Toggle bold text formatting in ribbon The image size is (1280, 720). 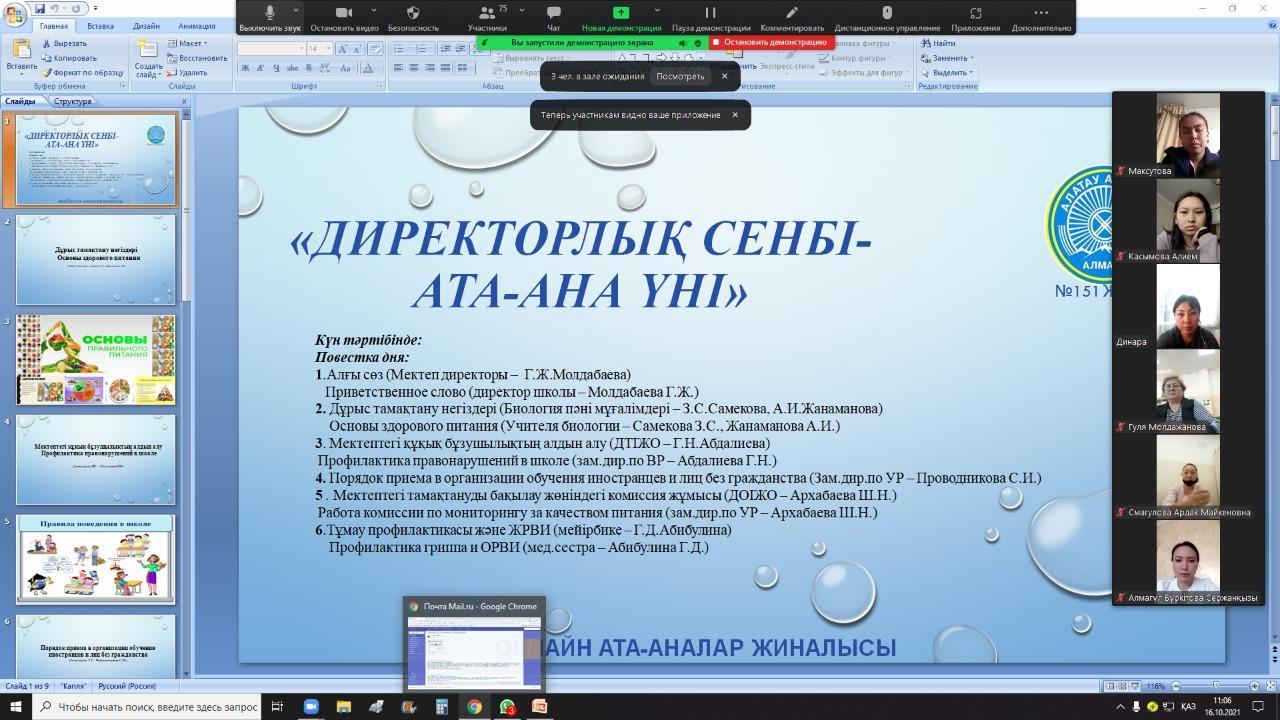click(x=245, y=68)
